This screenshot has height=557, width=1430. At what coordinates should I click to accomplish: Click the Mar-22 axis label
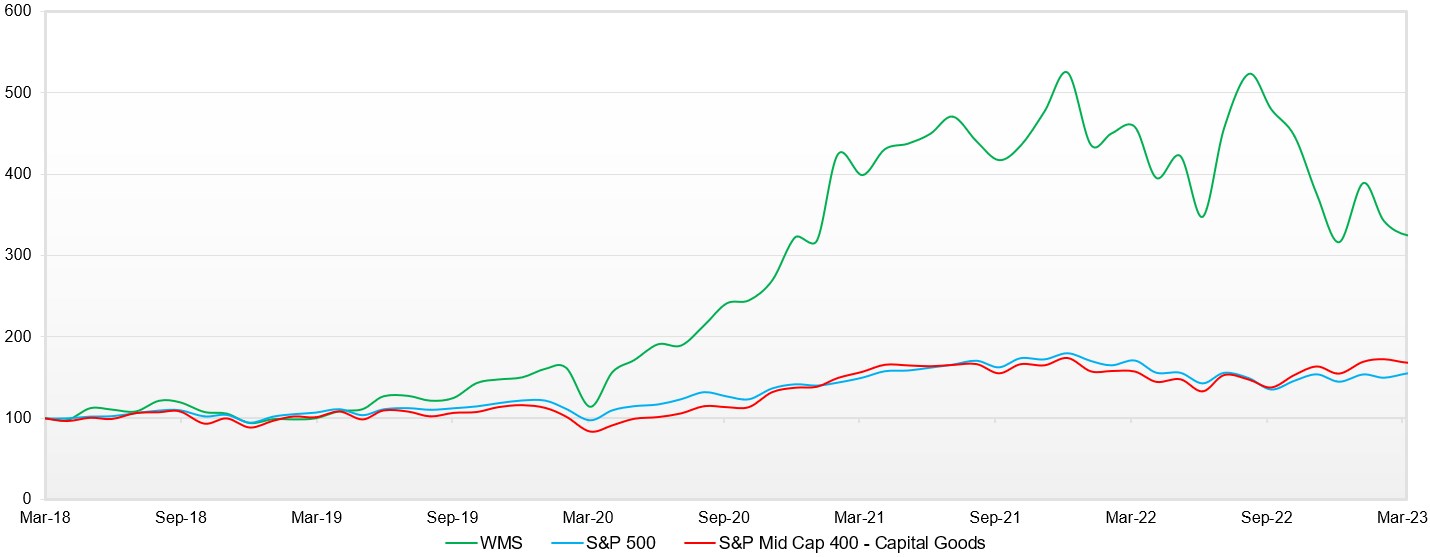[x=1131, y=517]
